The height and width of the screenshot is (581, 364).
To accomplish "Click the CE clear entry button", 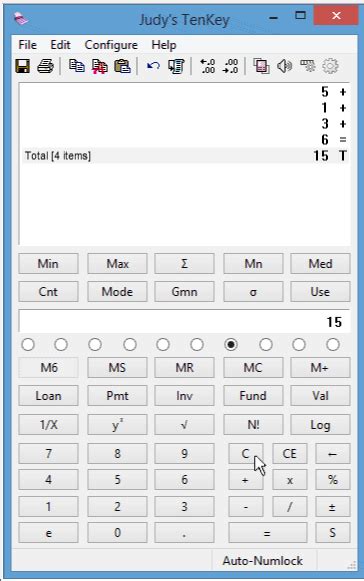I will tap(290, 454).
